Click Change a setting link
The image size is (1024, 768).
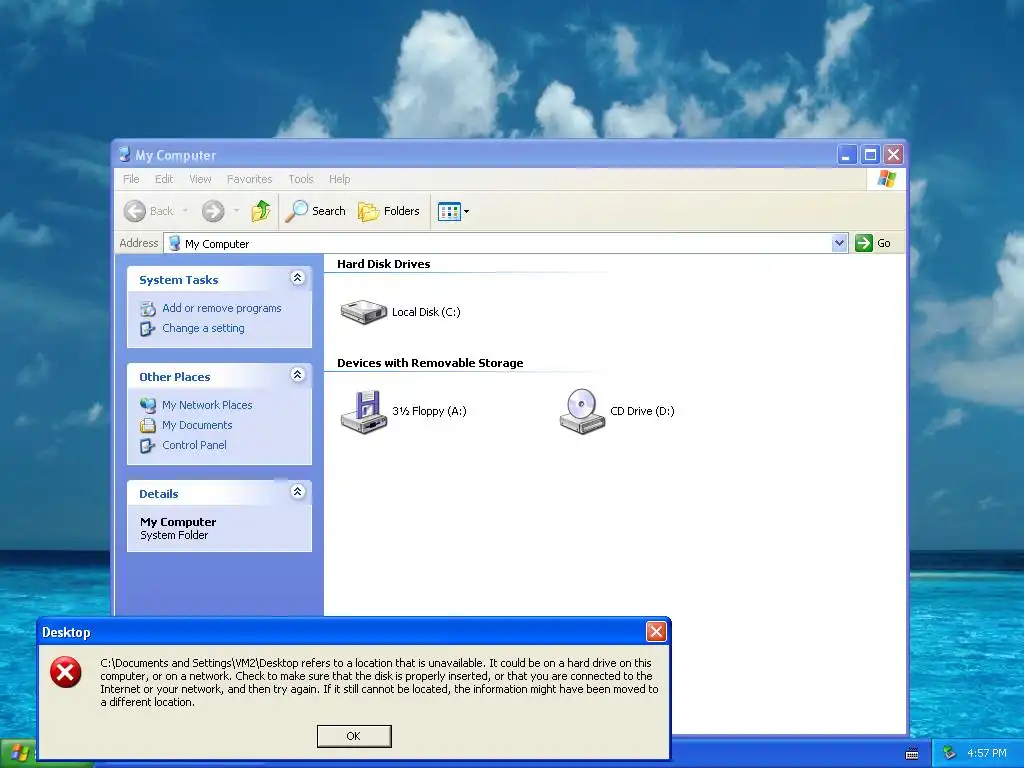(x=203, y=328)
